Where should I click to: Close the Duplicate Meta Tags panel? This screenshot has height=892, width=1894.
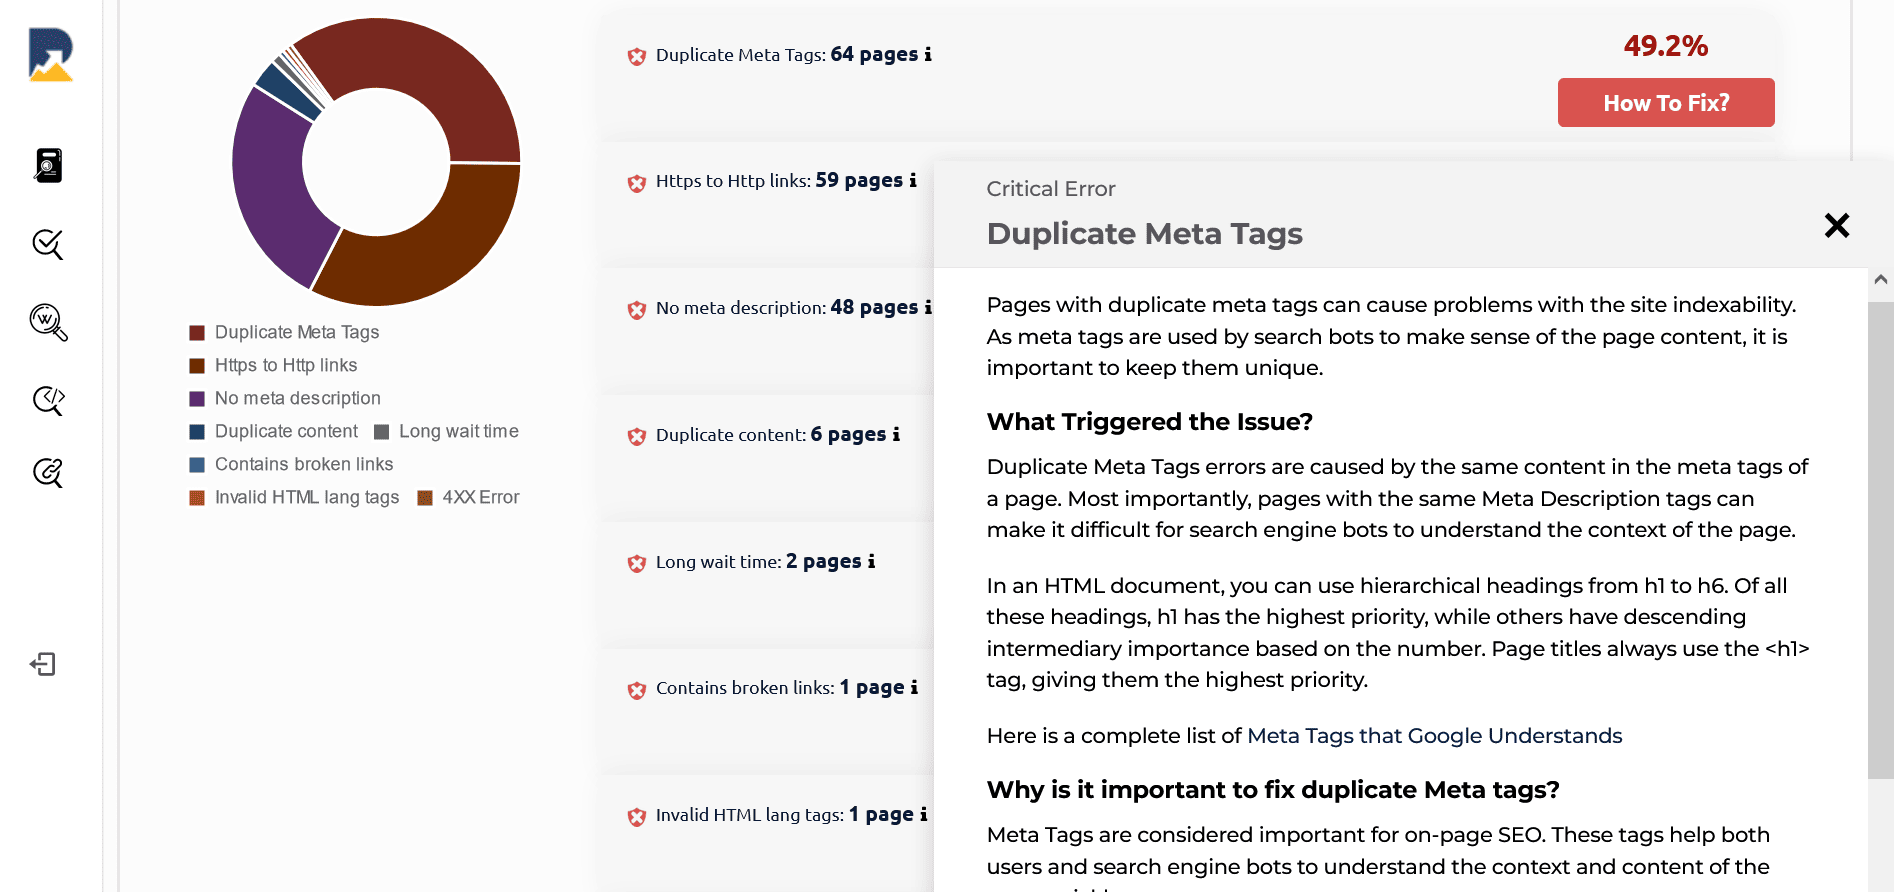(x=1836, y=225)
